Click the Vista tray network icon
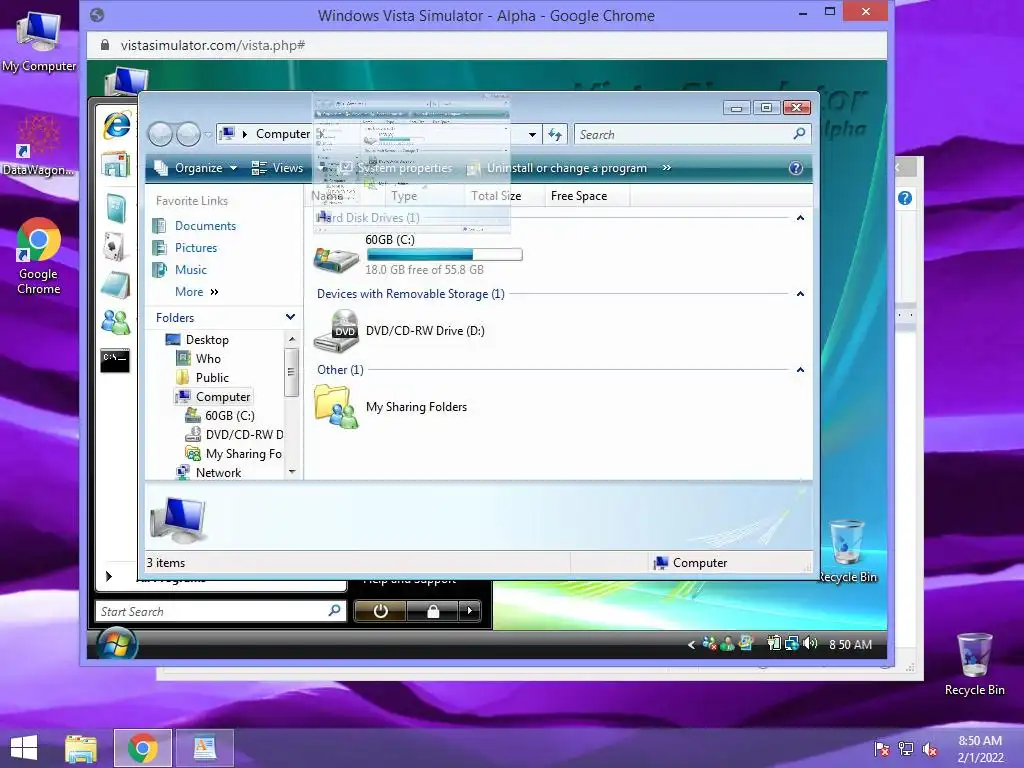This screenshot has width=1024, height=768. point(792,644)
